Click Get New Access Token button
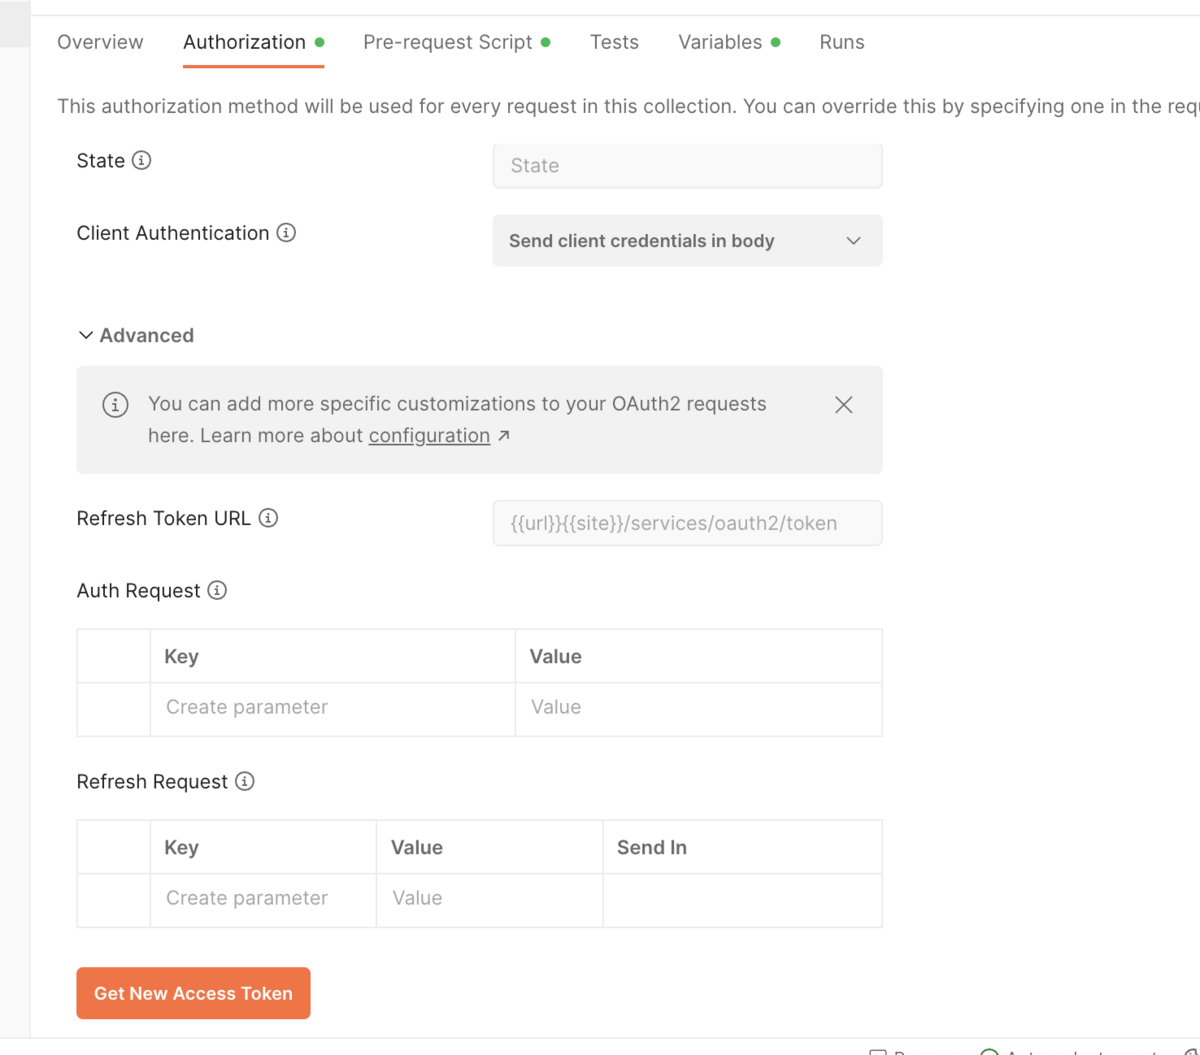 click(x=193, y=993)
